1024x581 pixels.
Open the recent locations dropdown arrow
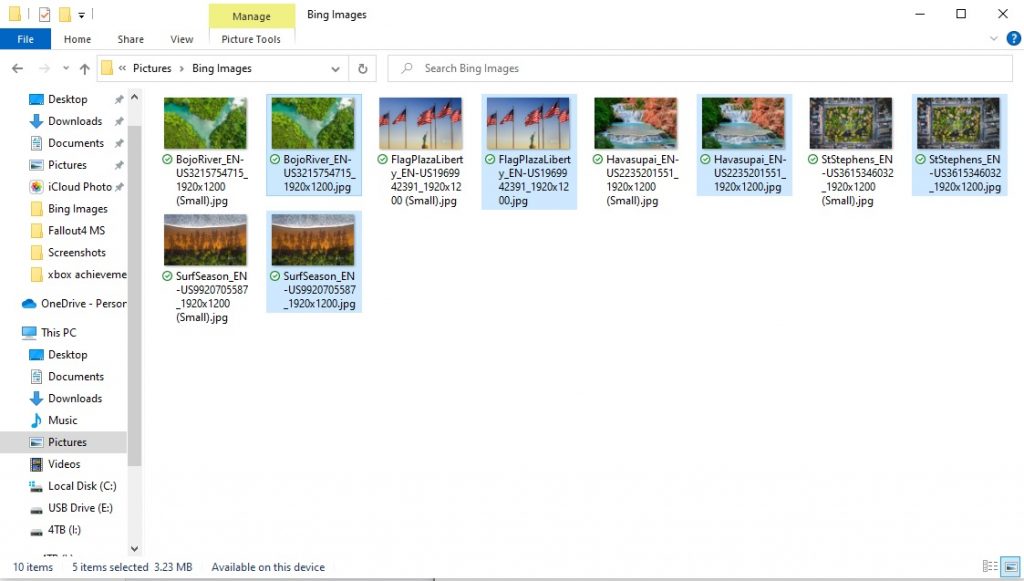point(65,68)
